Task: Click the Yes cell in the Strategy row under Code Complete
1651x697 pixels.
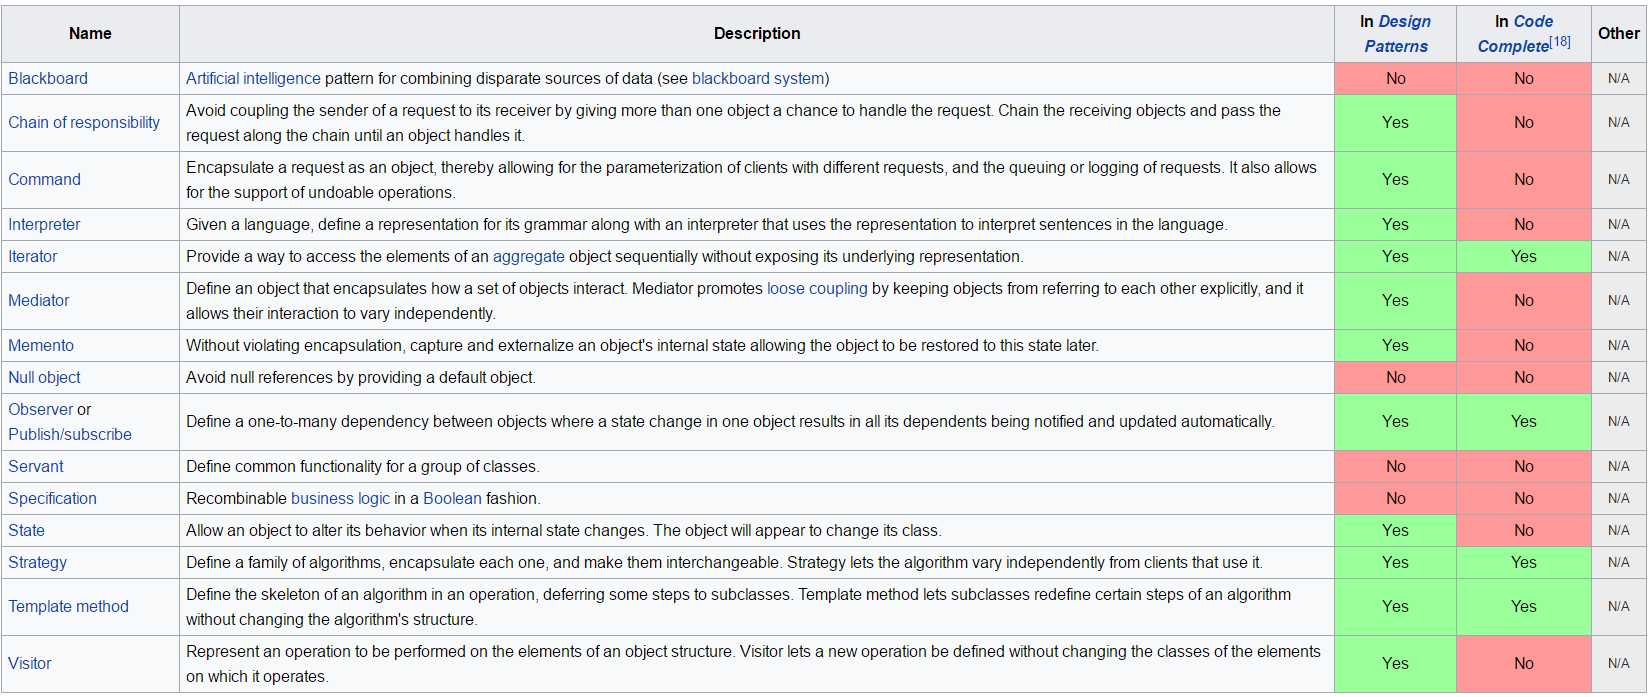Action: (1523, 562)
